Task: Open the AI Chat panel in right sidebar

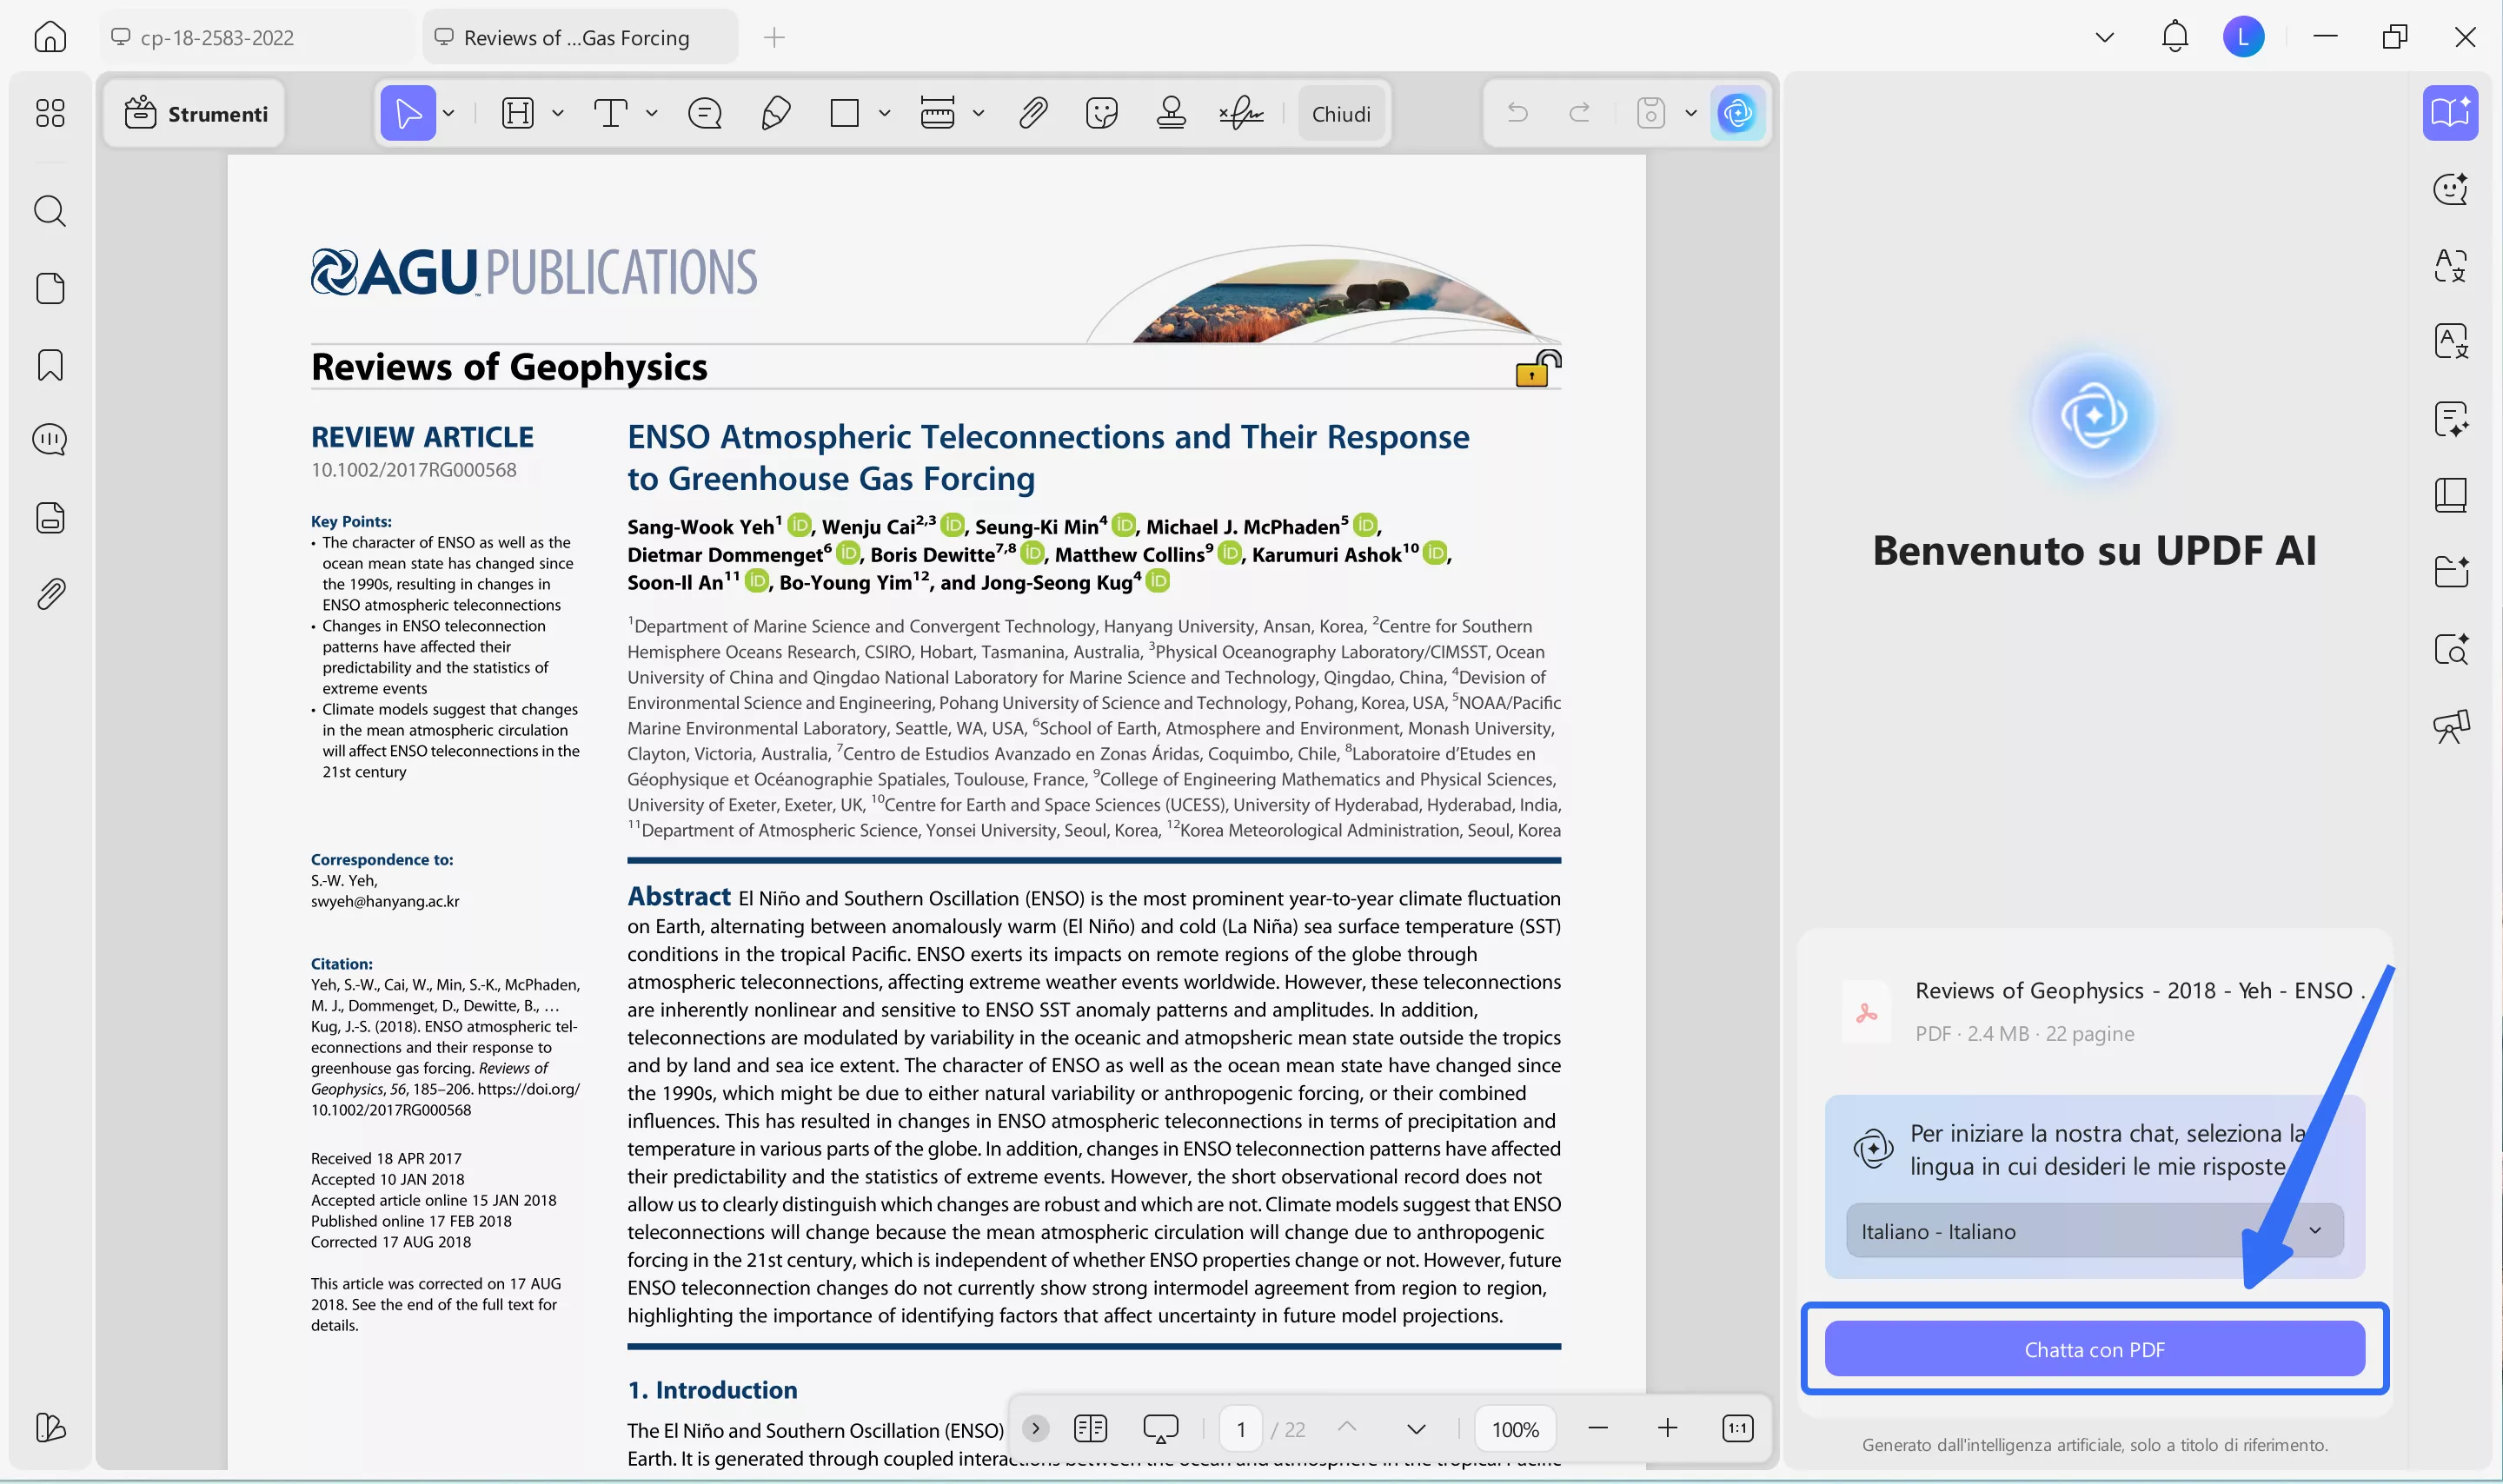Action: pos(2451,189)
